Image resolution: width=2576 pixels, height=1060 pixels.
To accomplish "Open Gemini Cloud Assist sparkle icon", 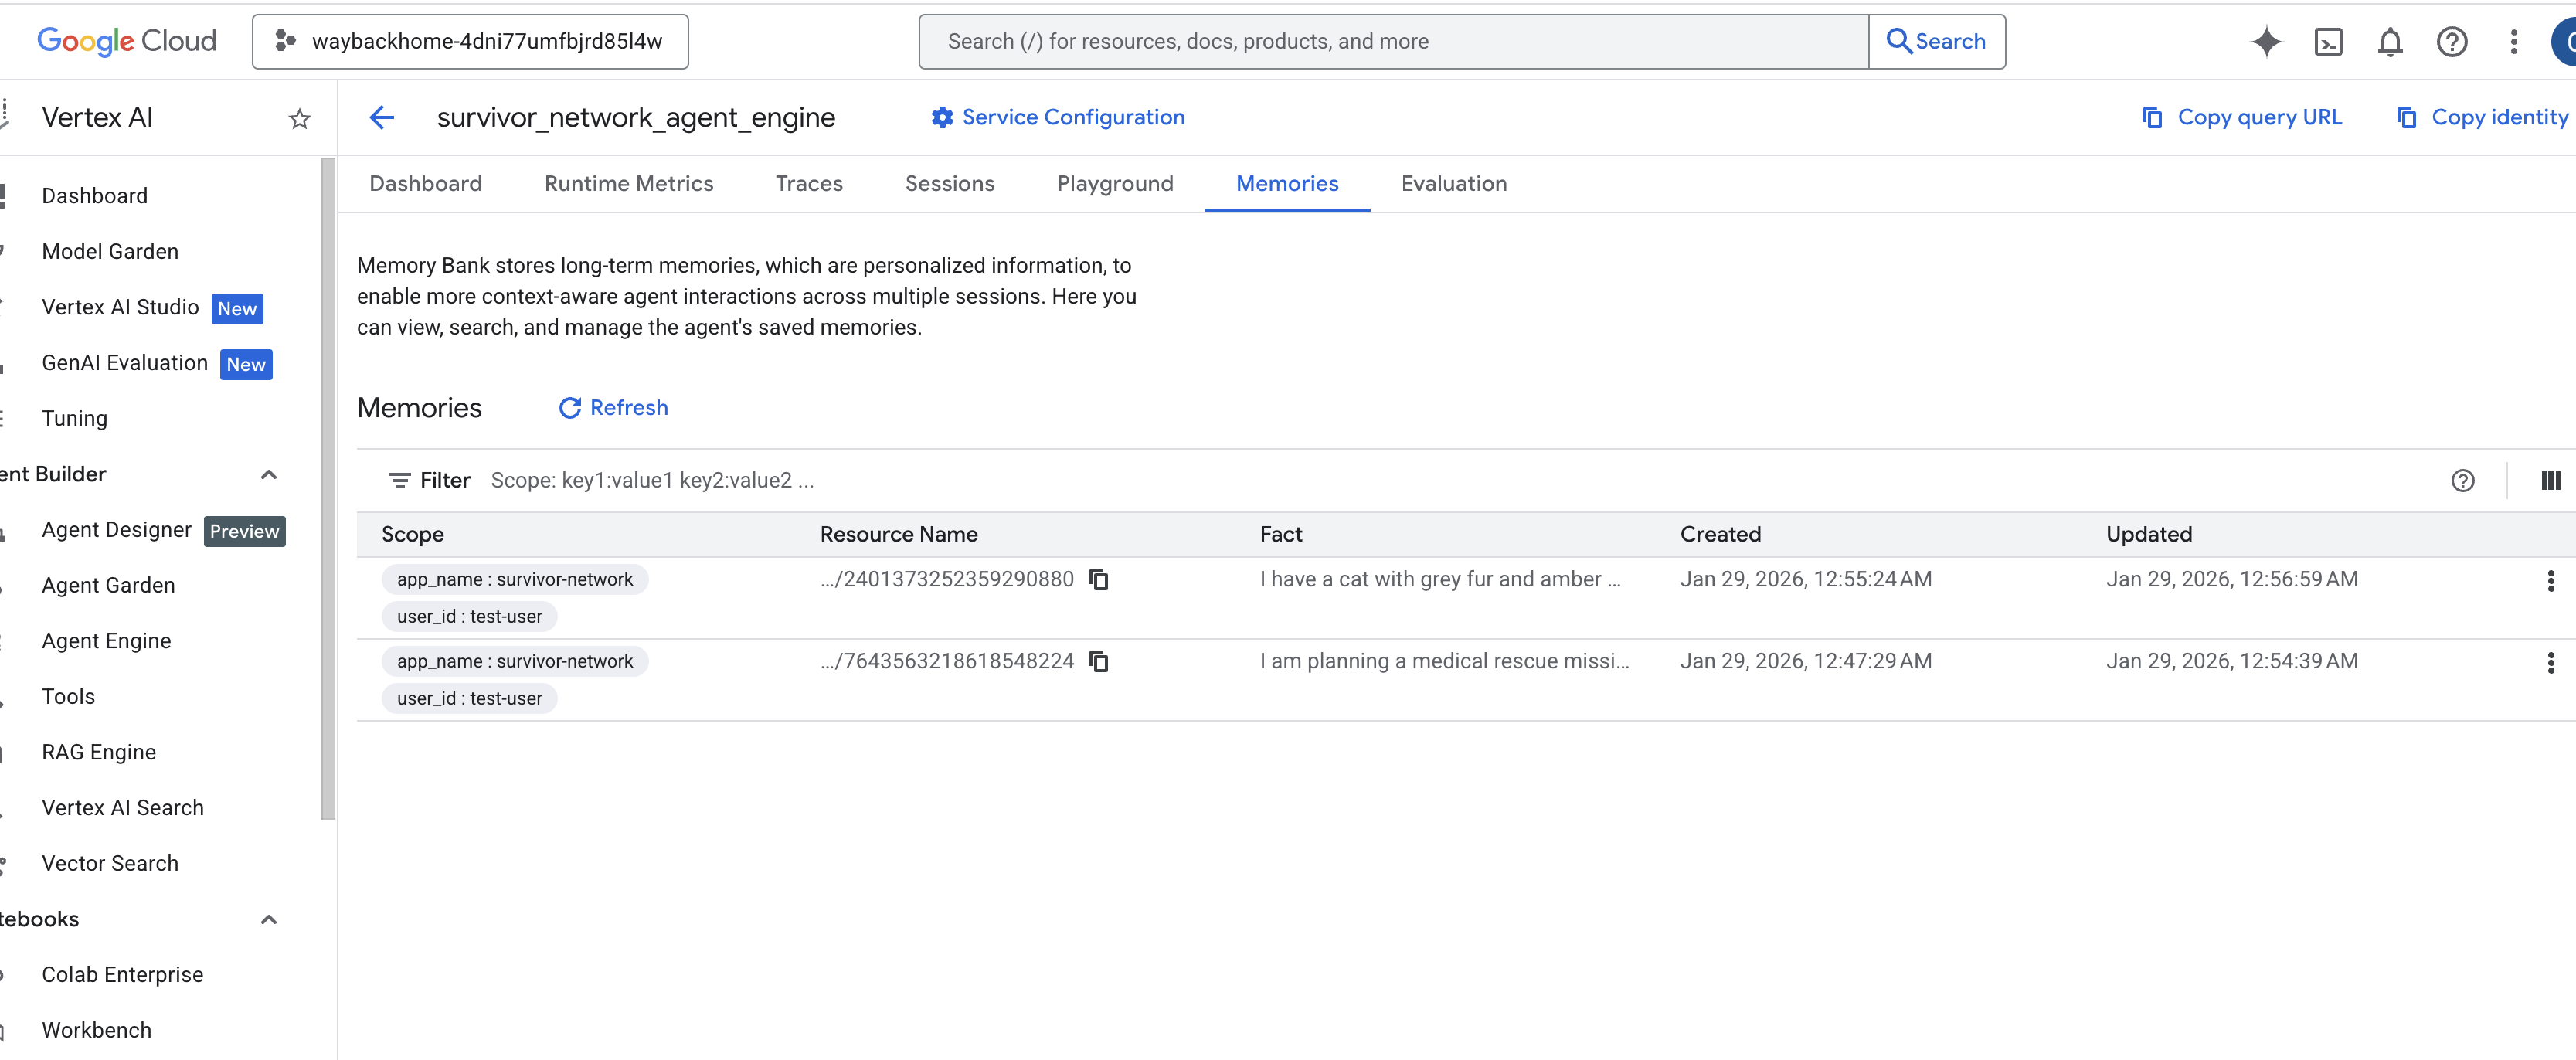I will tap(2266, 42).
